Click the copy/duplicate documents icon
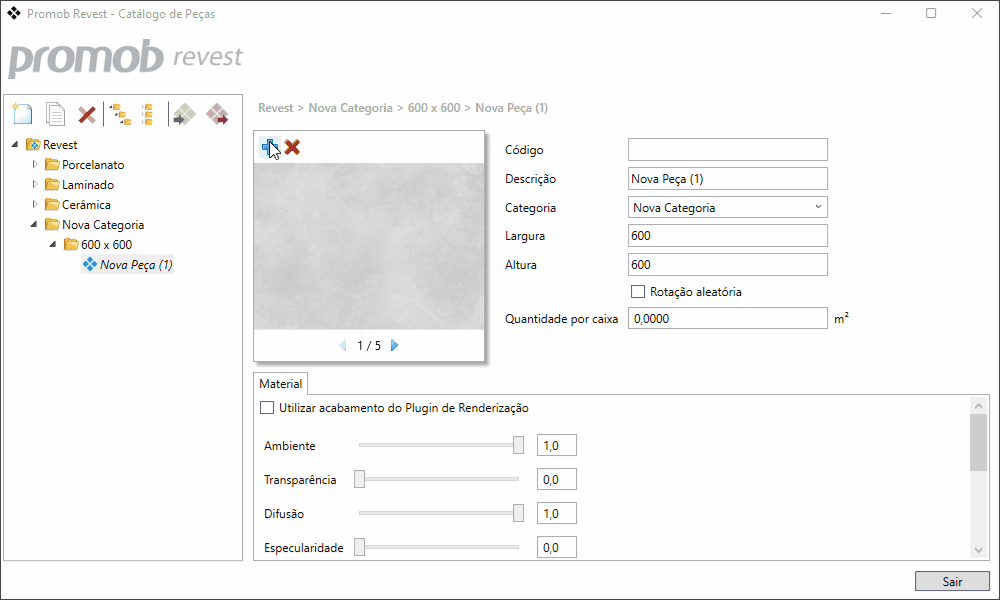1000x600 pixels. tap(56, 114)
